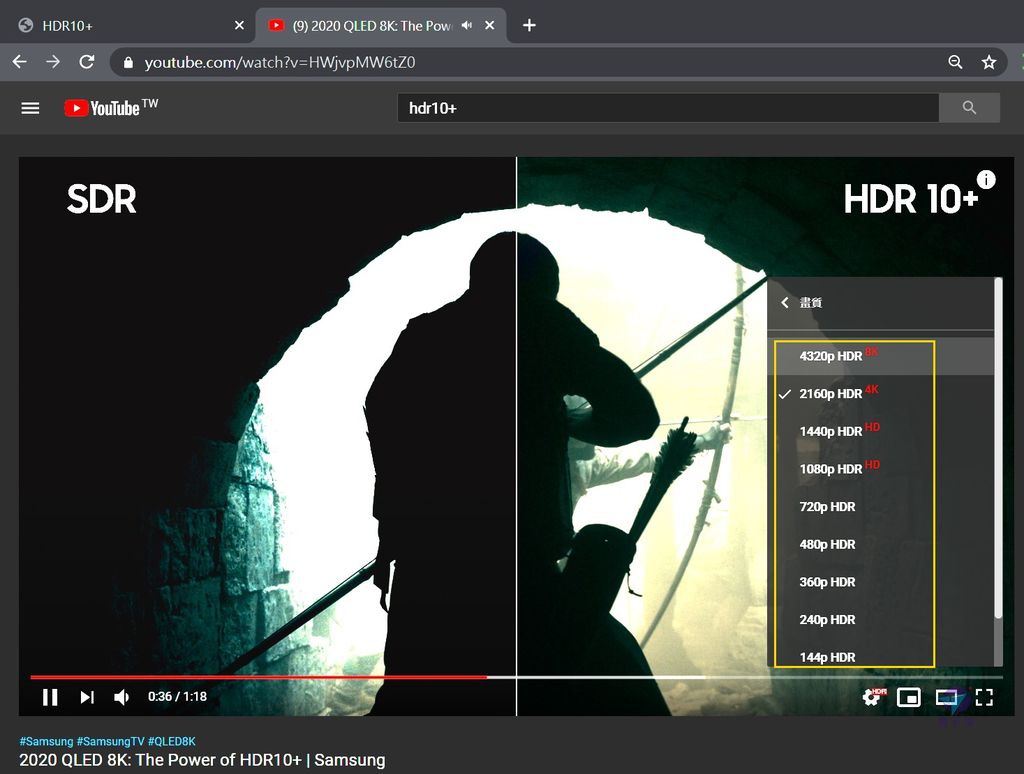The image size is (1024, 774).
Task: Select the 2020 QLED 8K video tab
Action: pos(381,25)
